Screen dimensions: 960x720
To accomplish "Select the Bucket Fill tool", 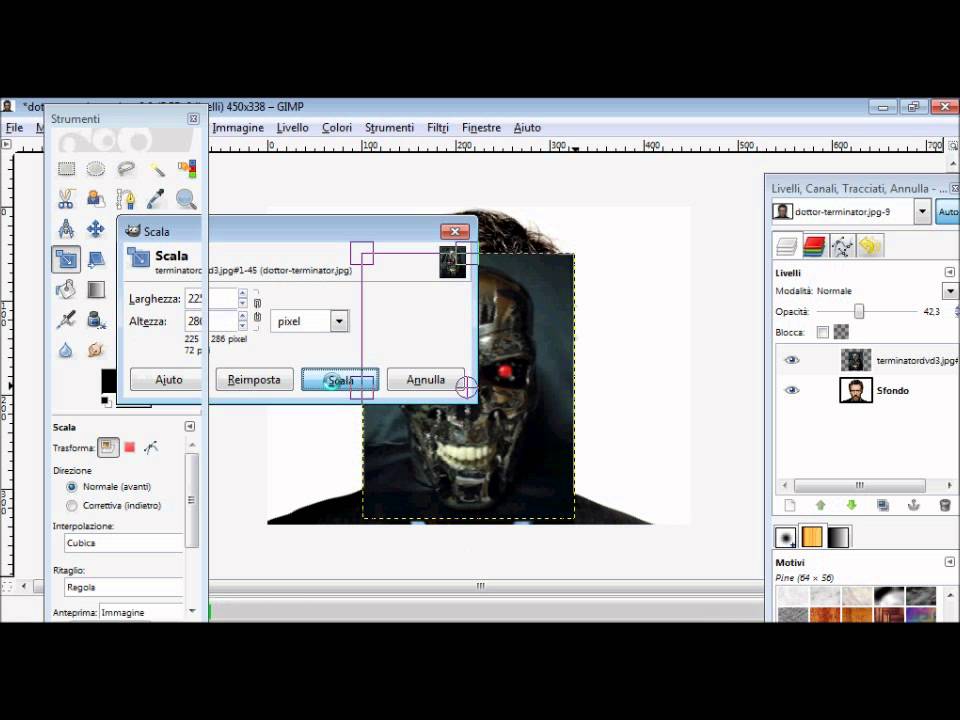I will pos(66,289).
